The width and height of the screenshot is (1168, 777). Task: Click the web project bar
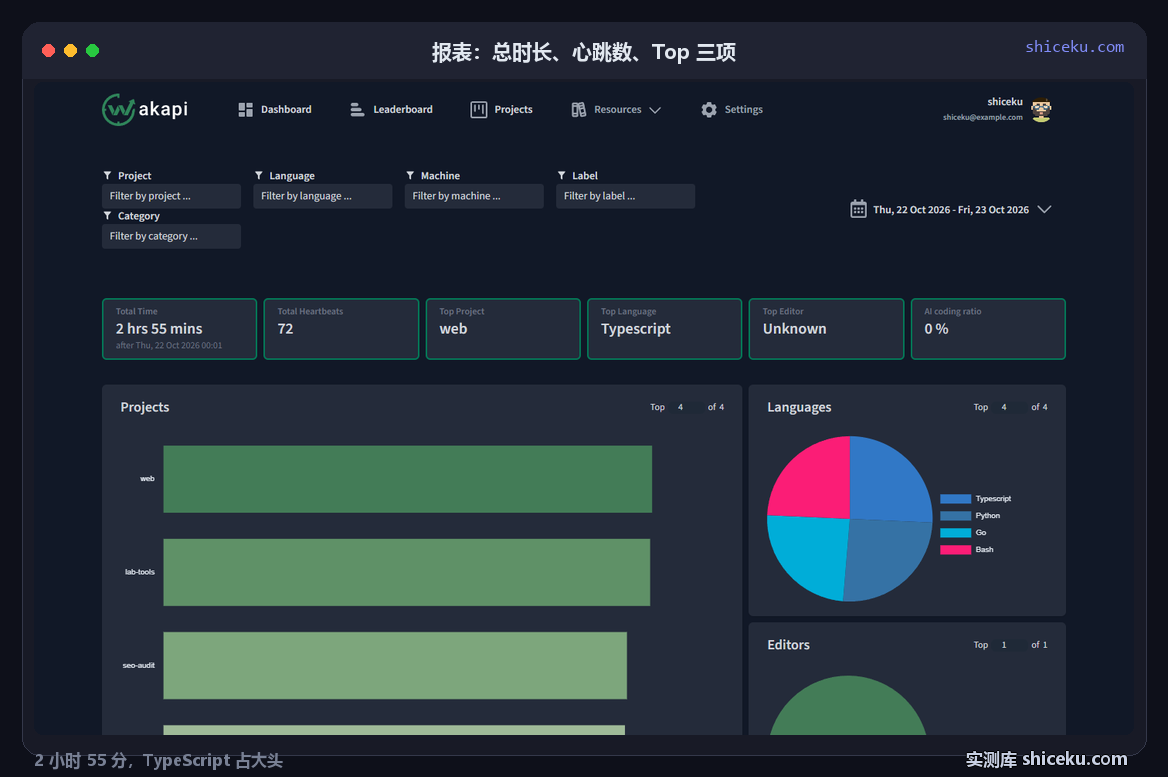407,479
